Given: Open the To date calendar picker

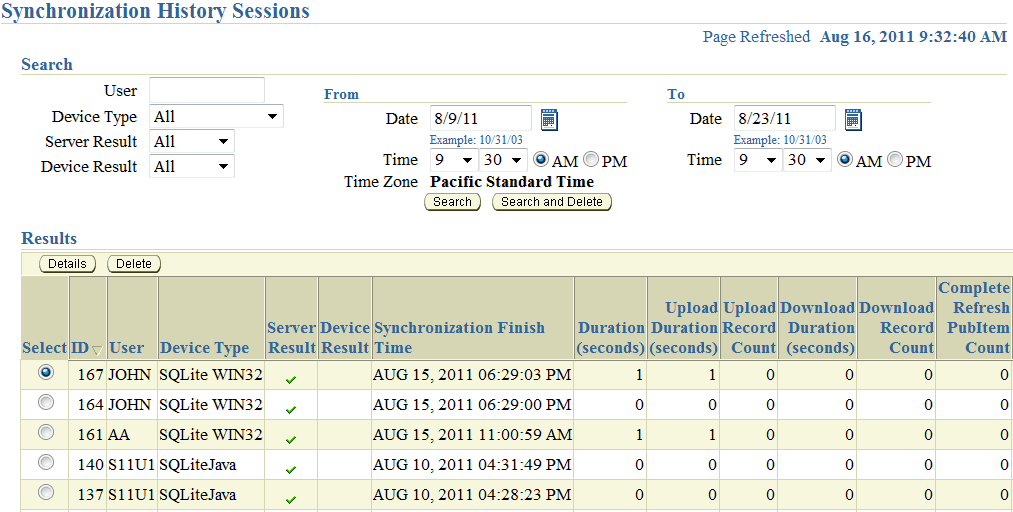Looking at the screenshot, I should coord(853,119).
